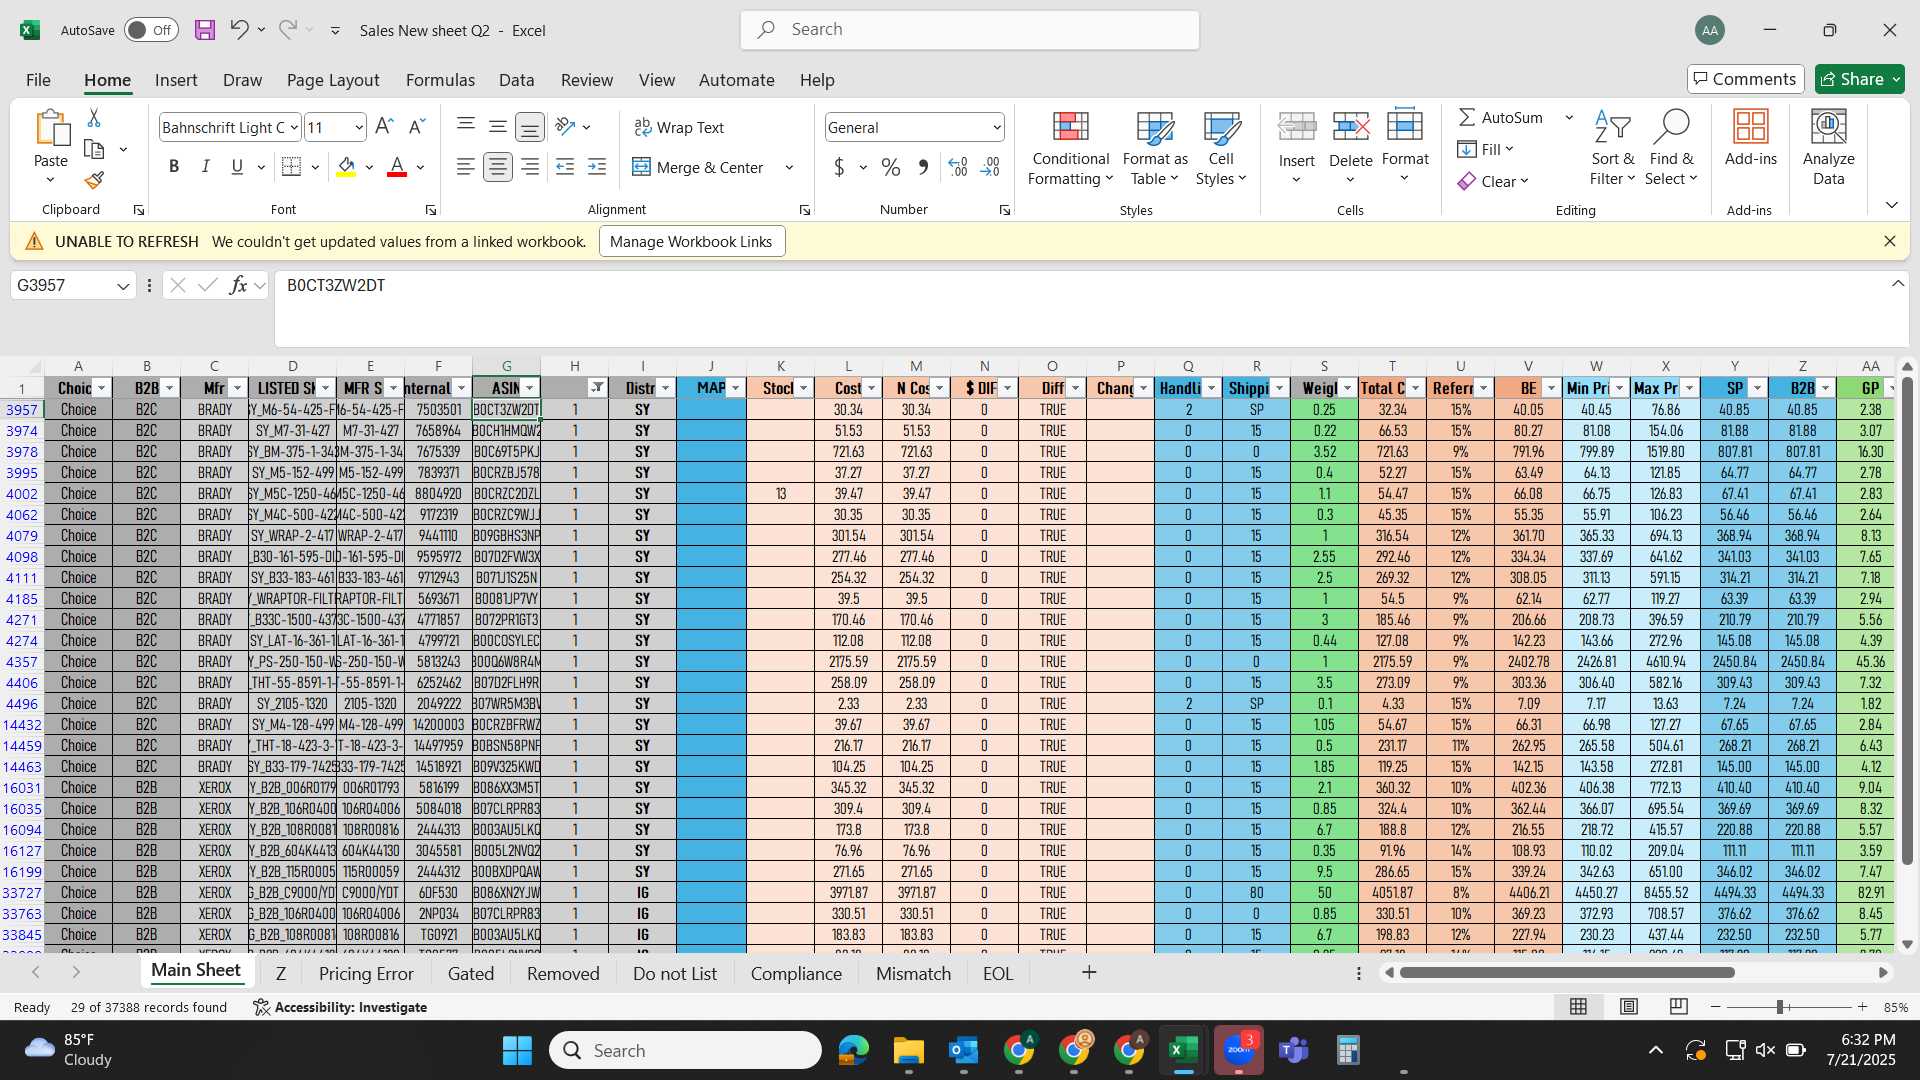Toggle Align Left
1920x1080 pixels.
(465, 167)
